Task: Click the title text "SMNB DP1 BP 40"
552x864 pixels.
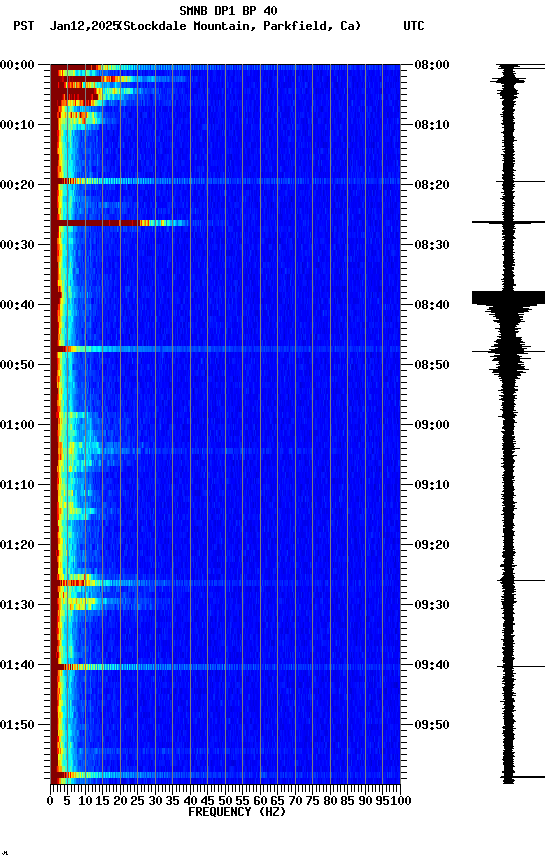Action: pyautogui.click(x=228, y=10)
